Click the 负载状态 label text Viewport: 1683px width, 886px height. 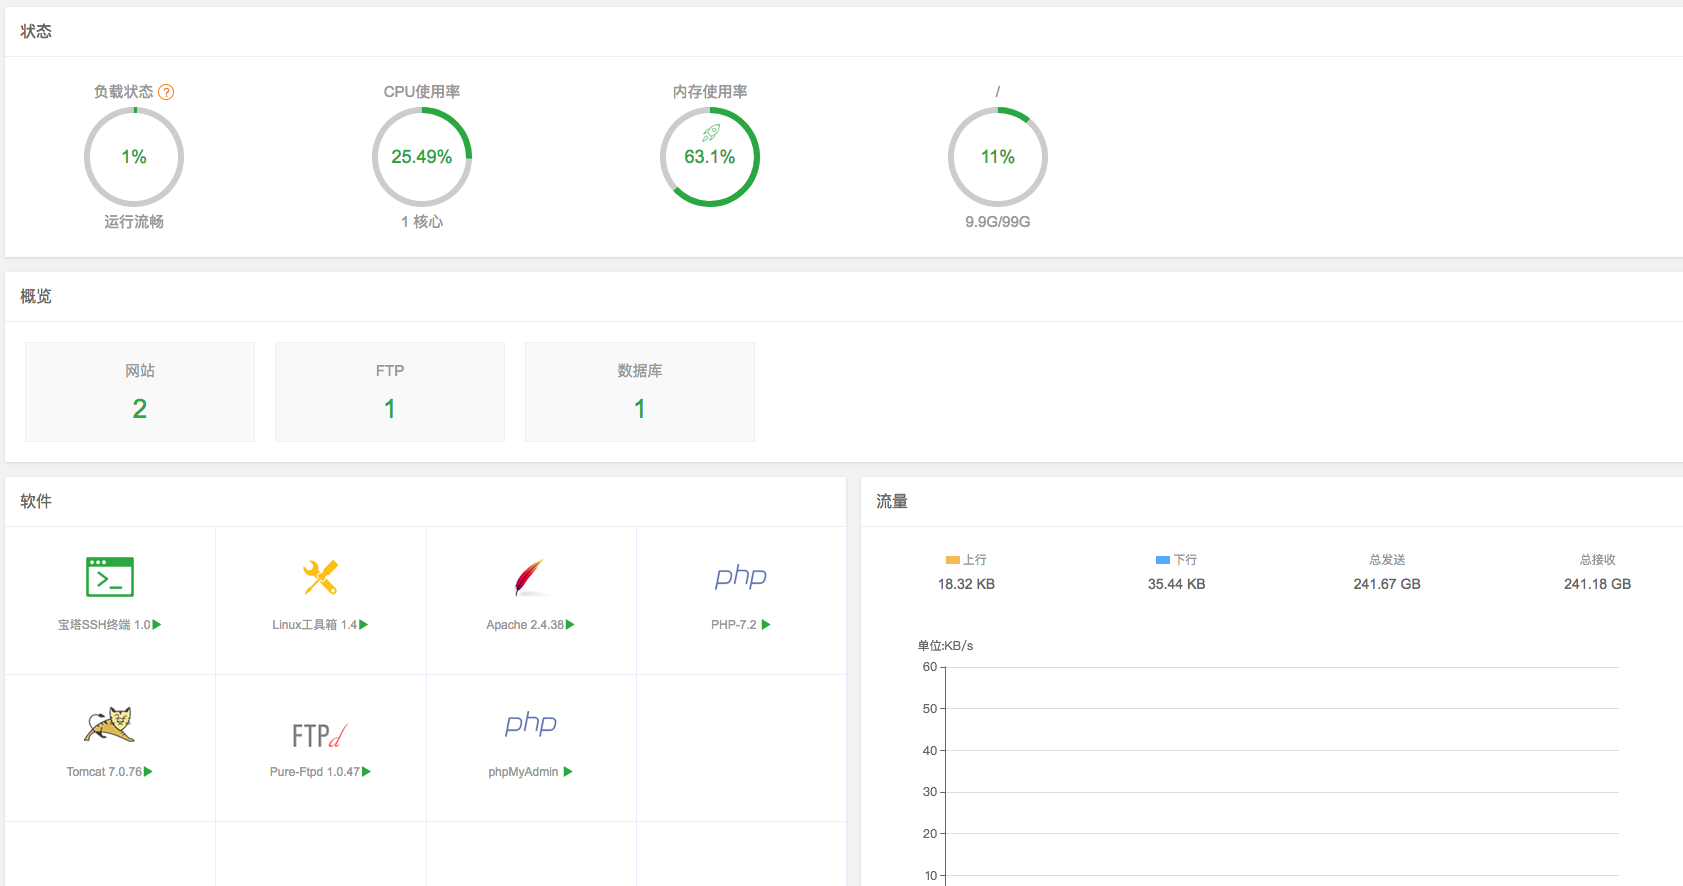124,92
